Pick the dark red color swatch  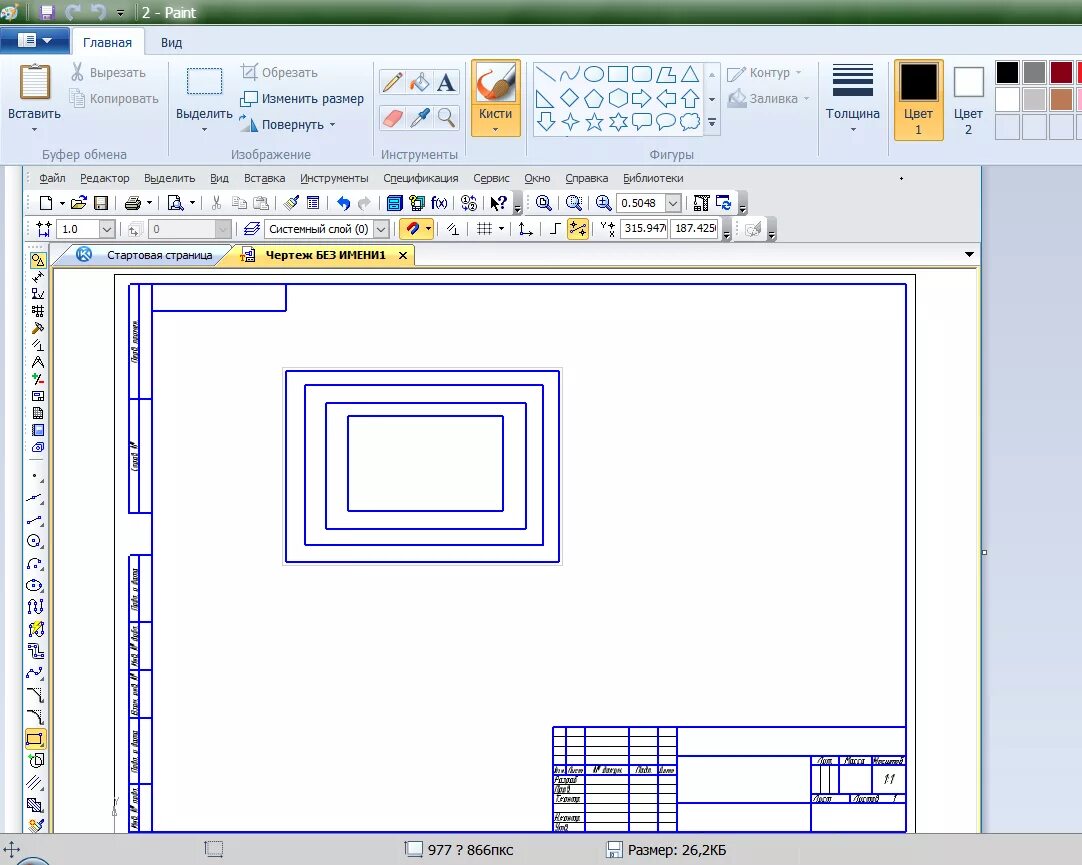click(1061, 72)
